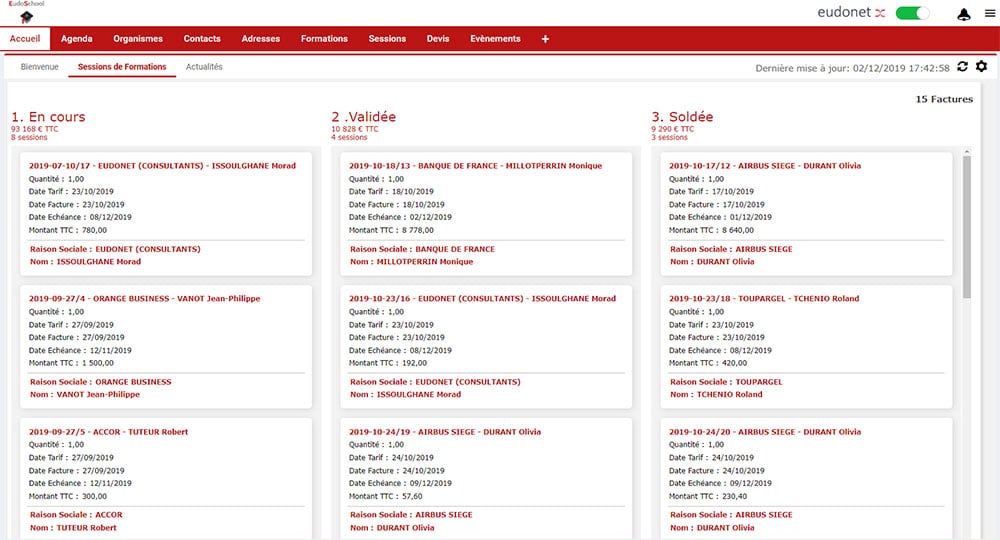
Task: Open the Formations tab
Action: coord(324,39)
